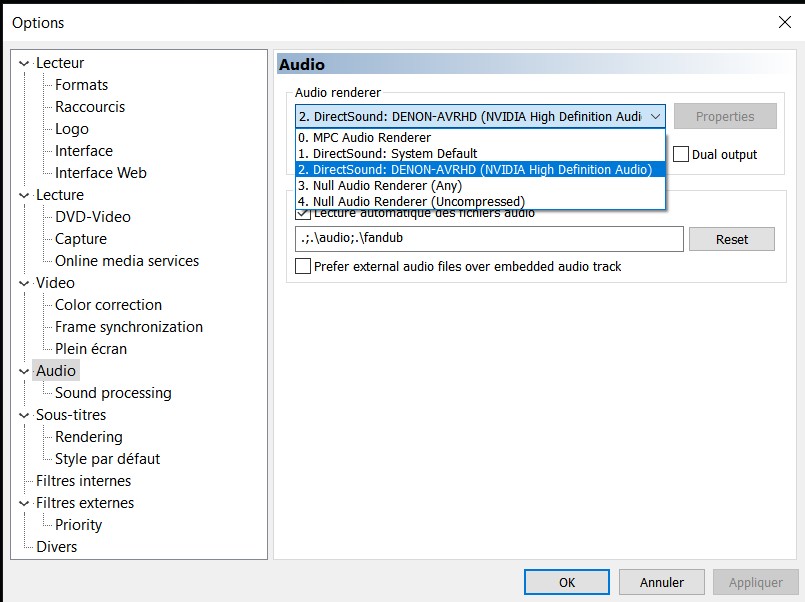The image size is (805, 602).
Task: Select Logo in the tree
Action: tap(71, 129)
